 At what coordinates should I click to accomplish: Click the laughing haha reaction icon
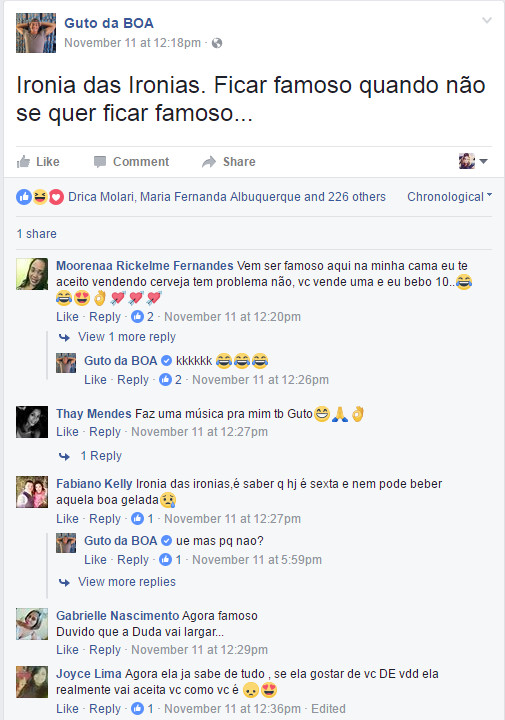pos(40,197)
